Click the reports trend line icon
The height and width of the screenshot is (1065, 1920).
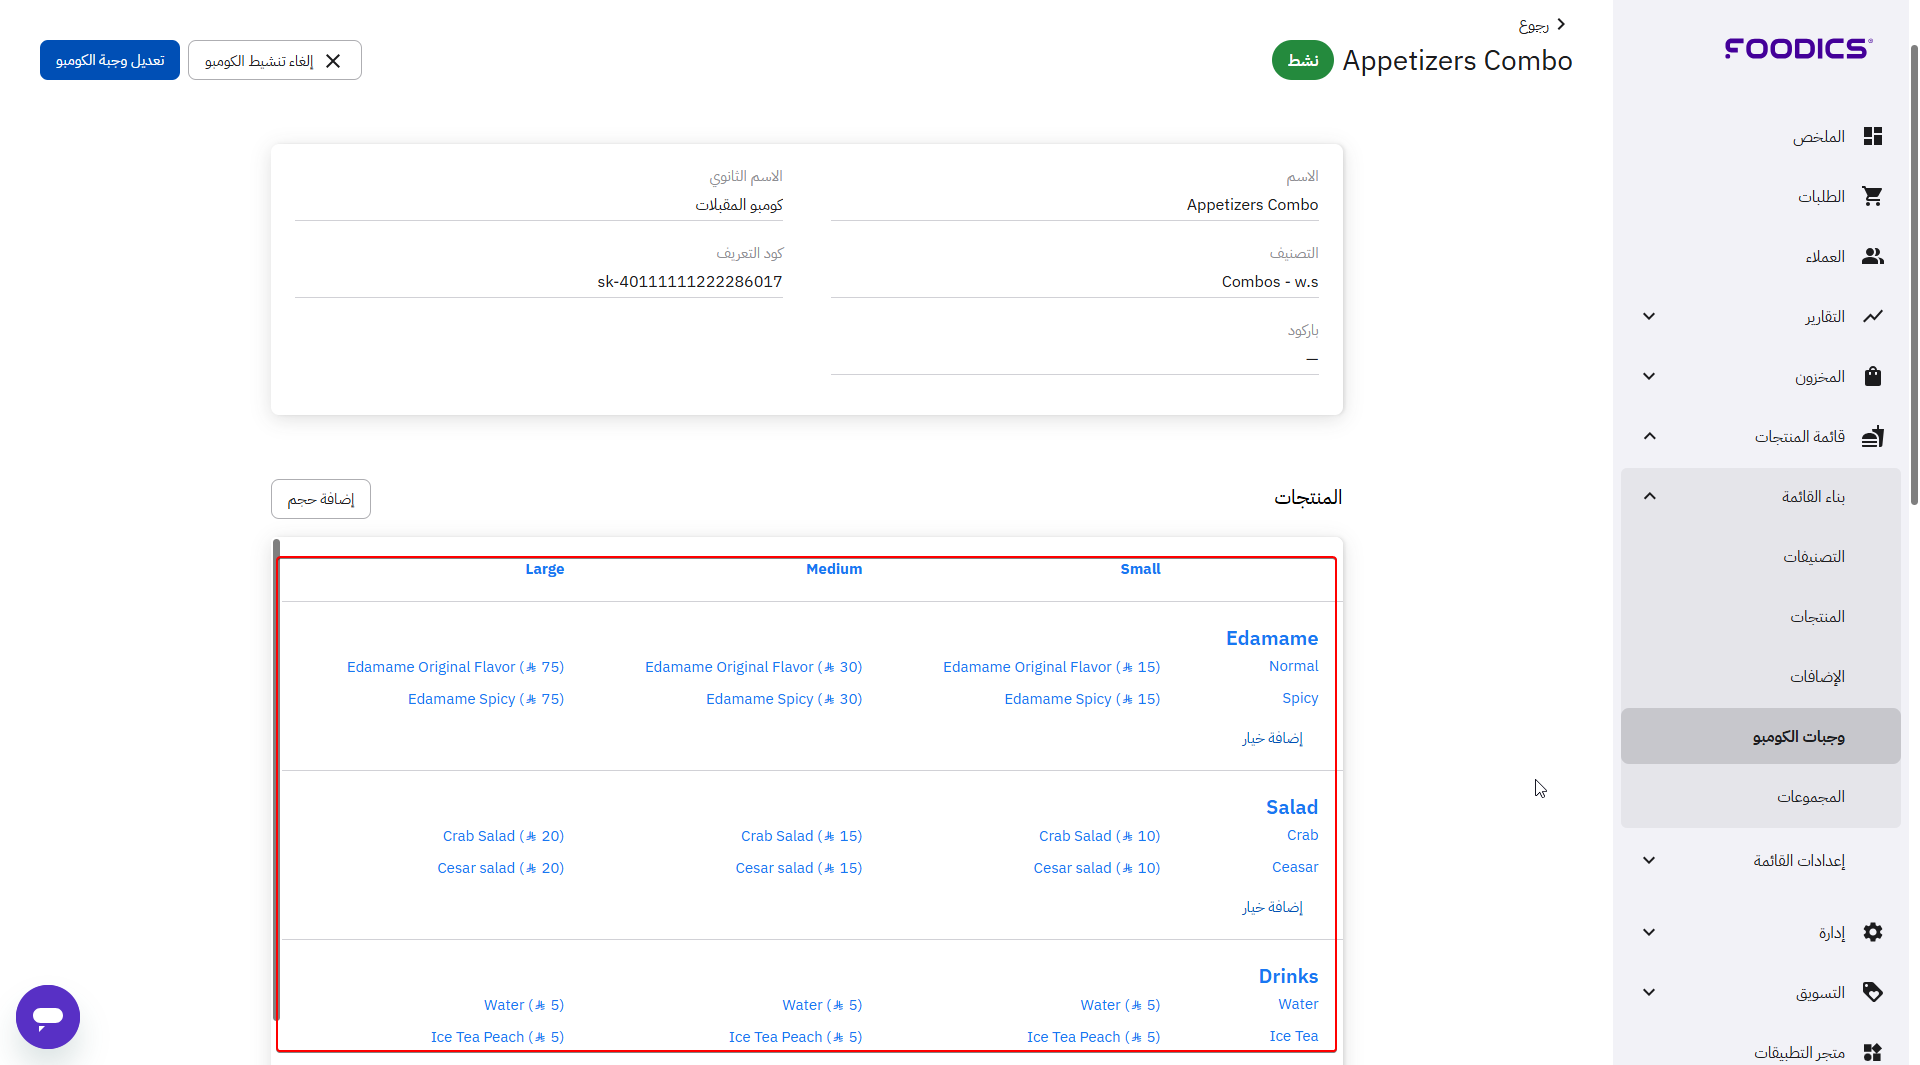(1872, 317)
